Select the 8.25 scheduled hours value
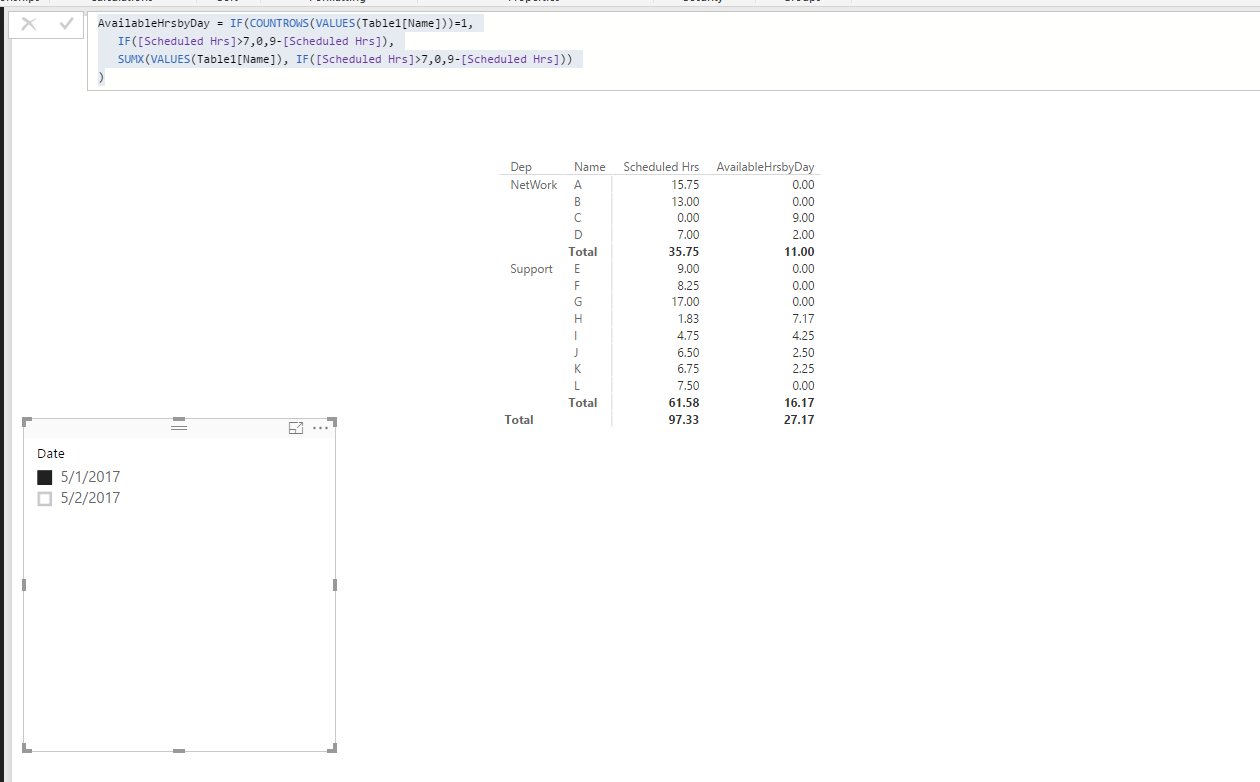Viewport: 1260px width, 782px height. pos(688,286)
